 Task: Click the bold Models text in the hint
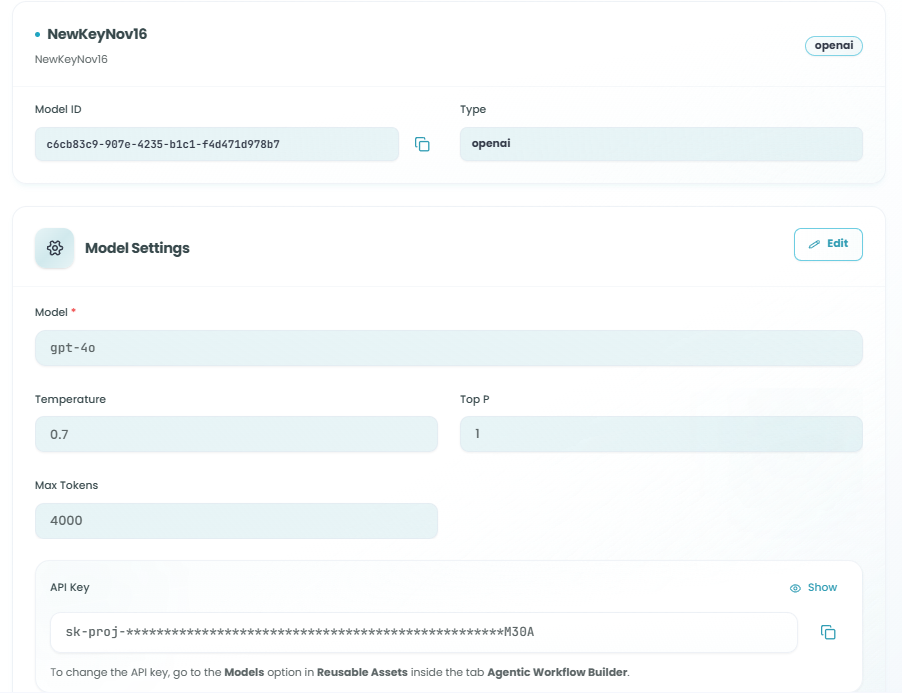(244, 672)
